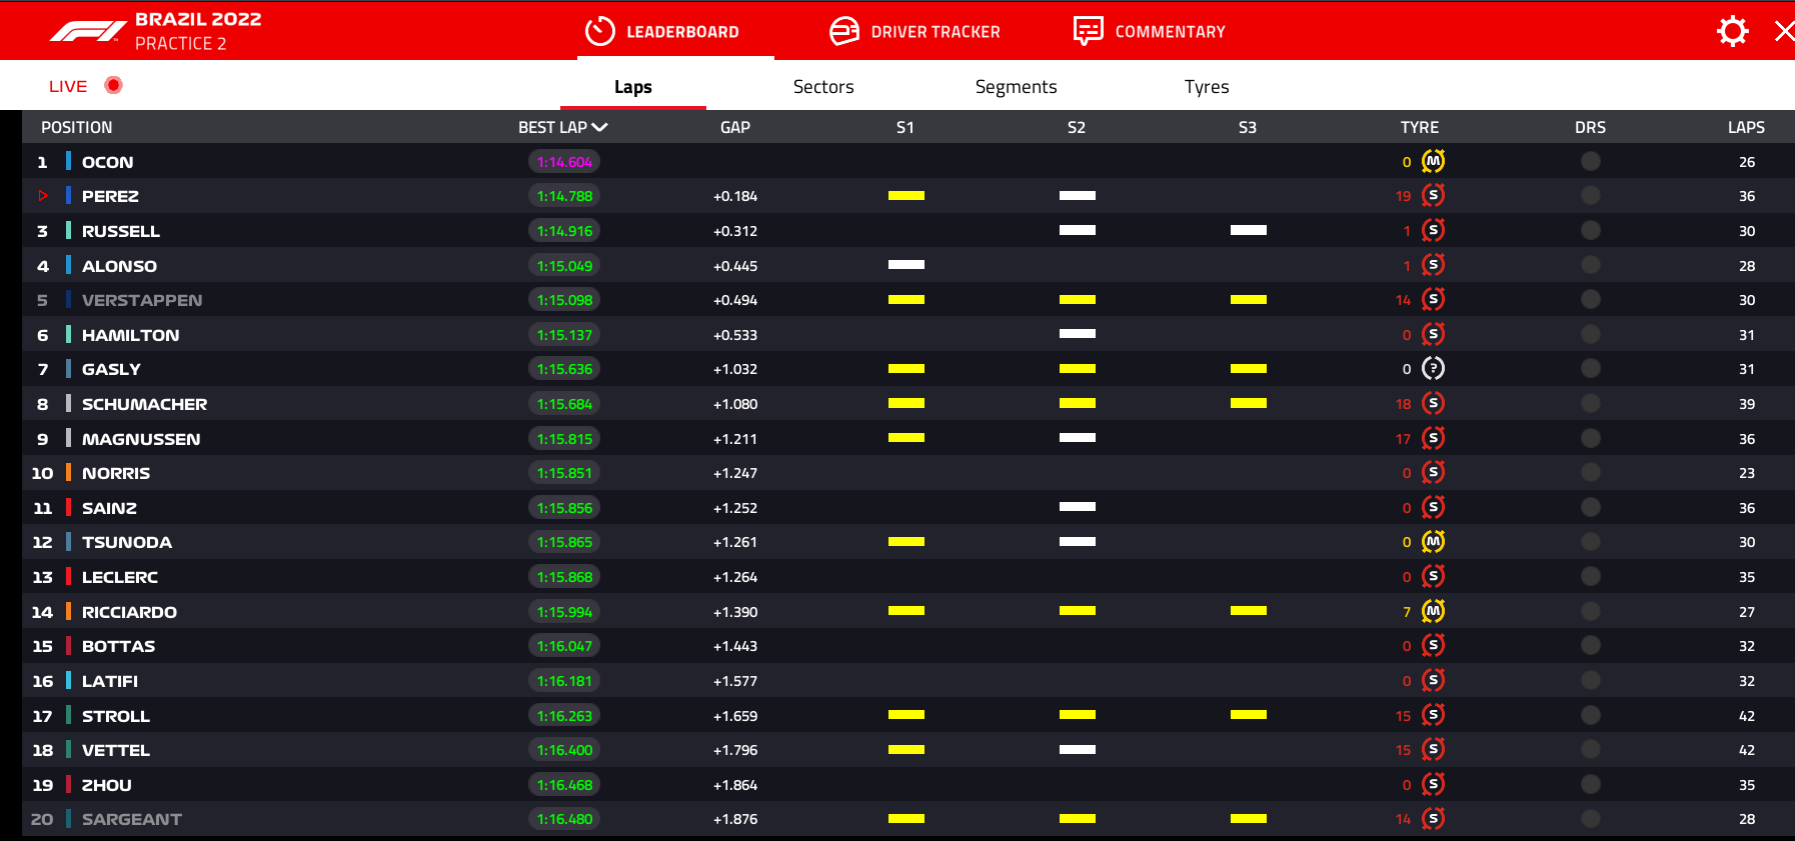Image resolution: width=1795 pixels, height=841 pixels.
Task: Click Sainz's red team colour bar
Action: point(68,507)
